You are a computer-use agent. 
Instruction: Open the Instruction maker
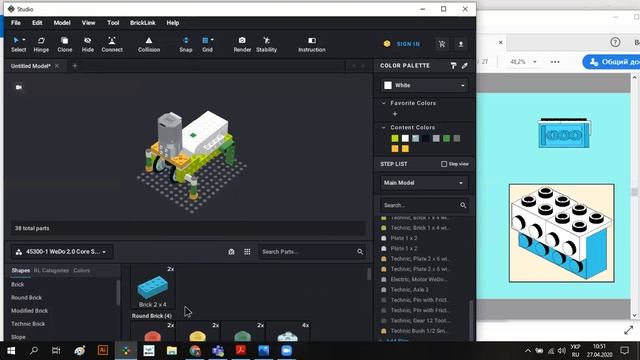click(312, 44)
